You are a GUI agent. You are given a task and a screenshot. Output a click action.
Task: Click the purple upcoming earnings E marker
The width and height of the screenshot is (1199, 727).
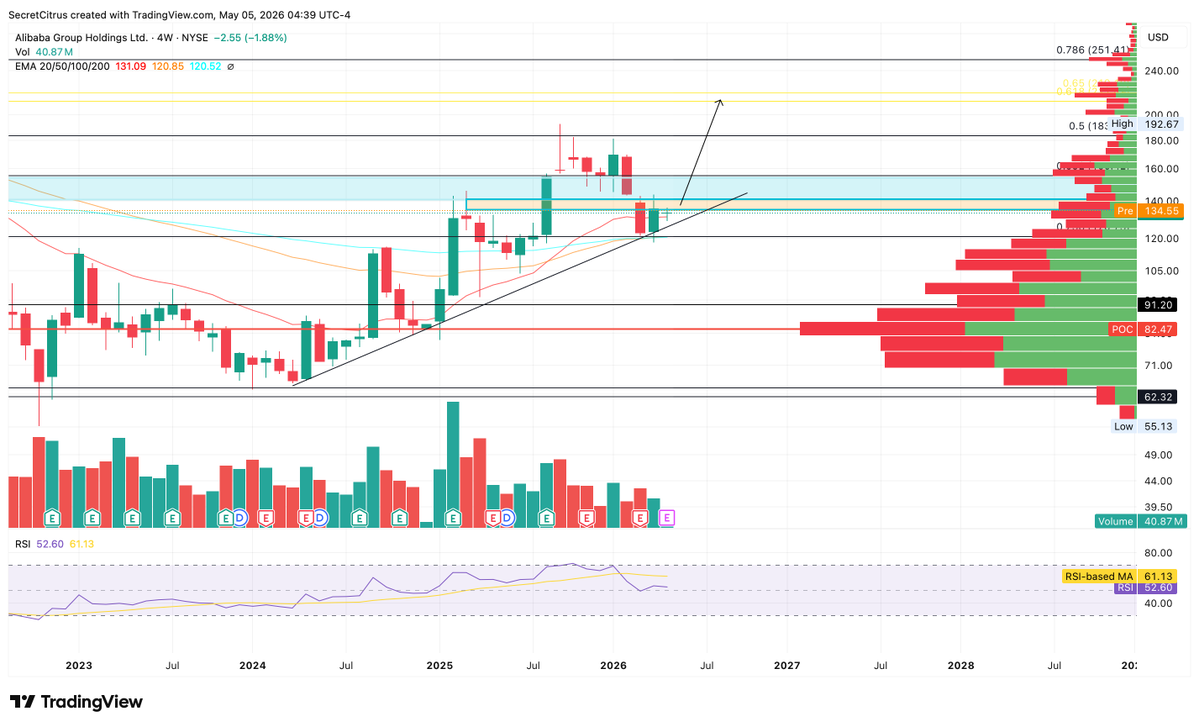[667, 518]
